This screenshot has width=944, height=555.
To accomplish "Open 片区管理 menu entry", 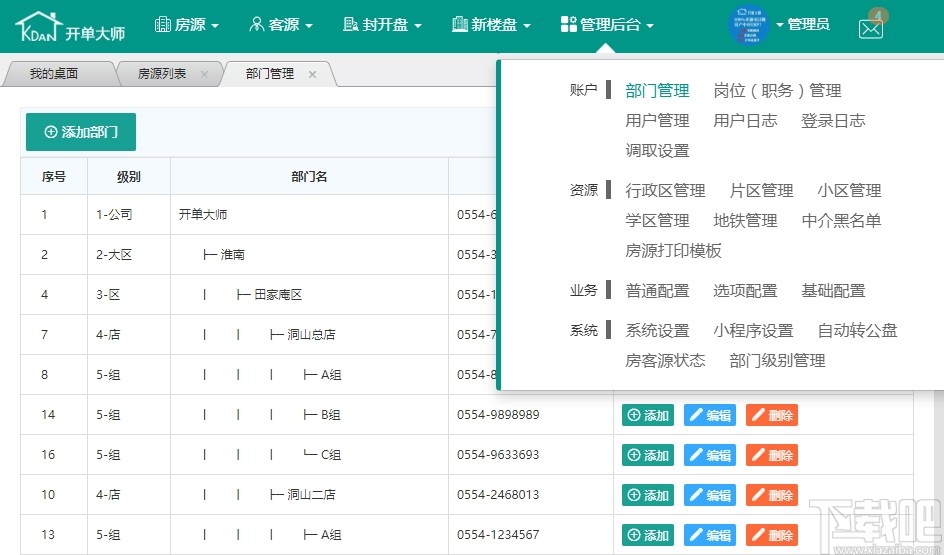I will tap(762, 191).
